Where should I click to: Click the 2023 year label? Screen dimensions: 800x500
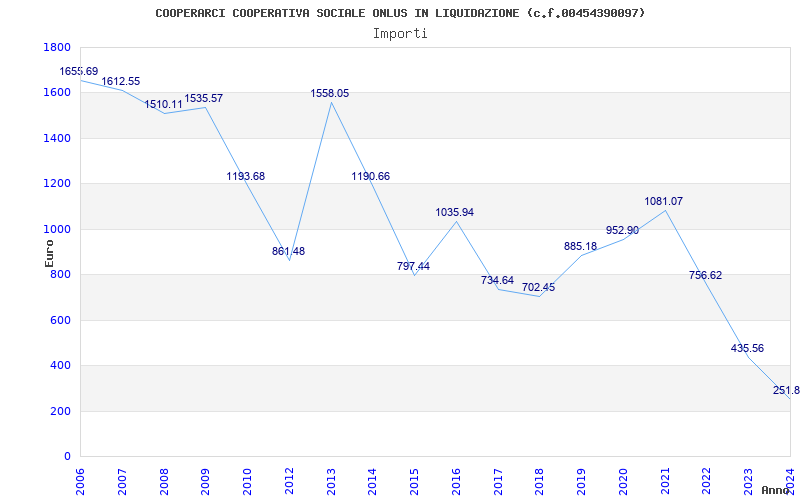(748, 482)
